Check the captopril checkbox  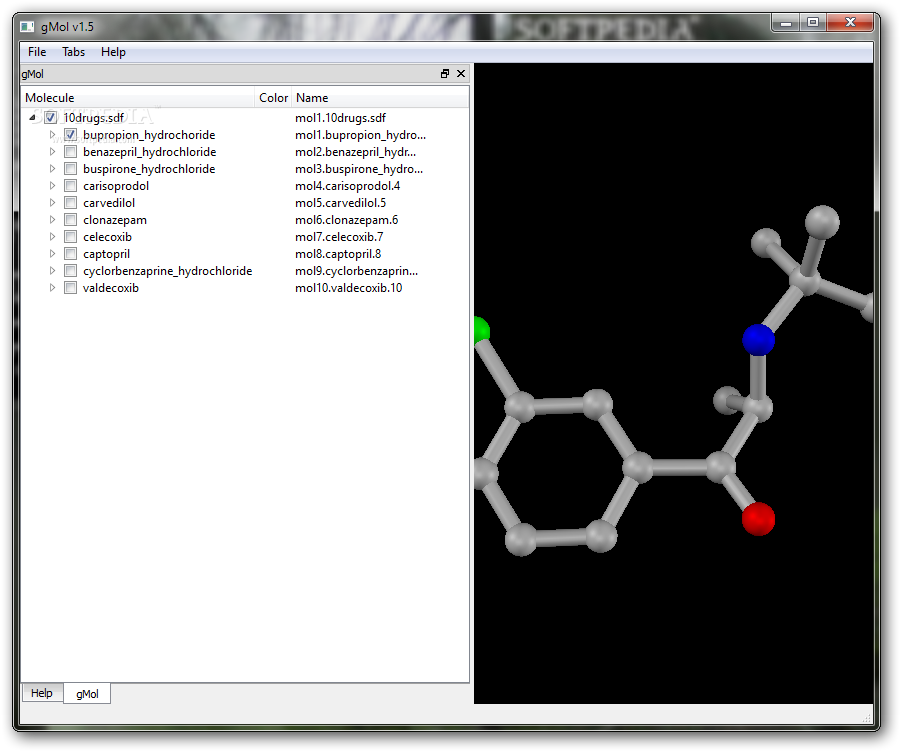click(70, 254)
